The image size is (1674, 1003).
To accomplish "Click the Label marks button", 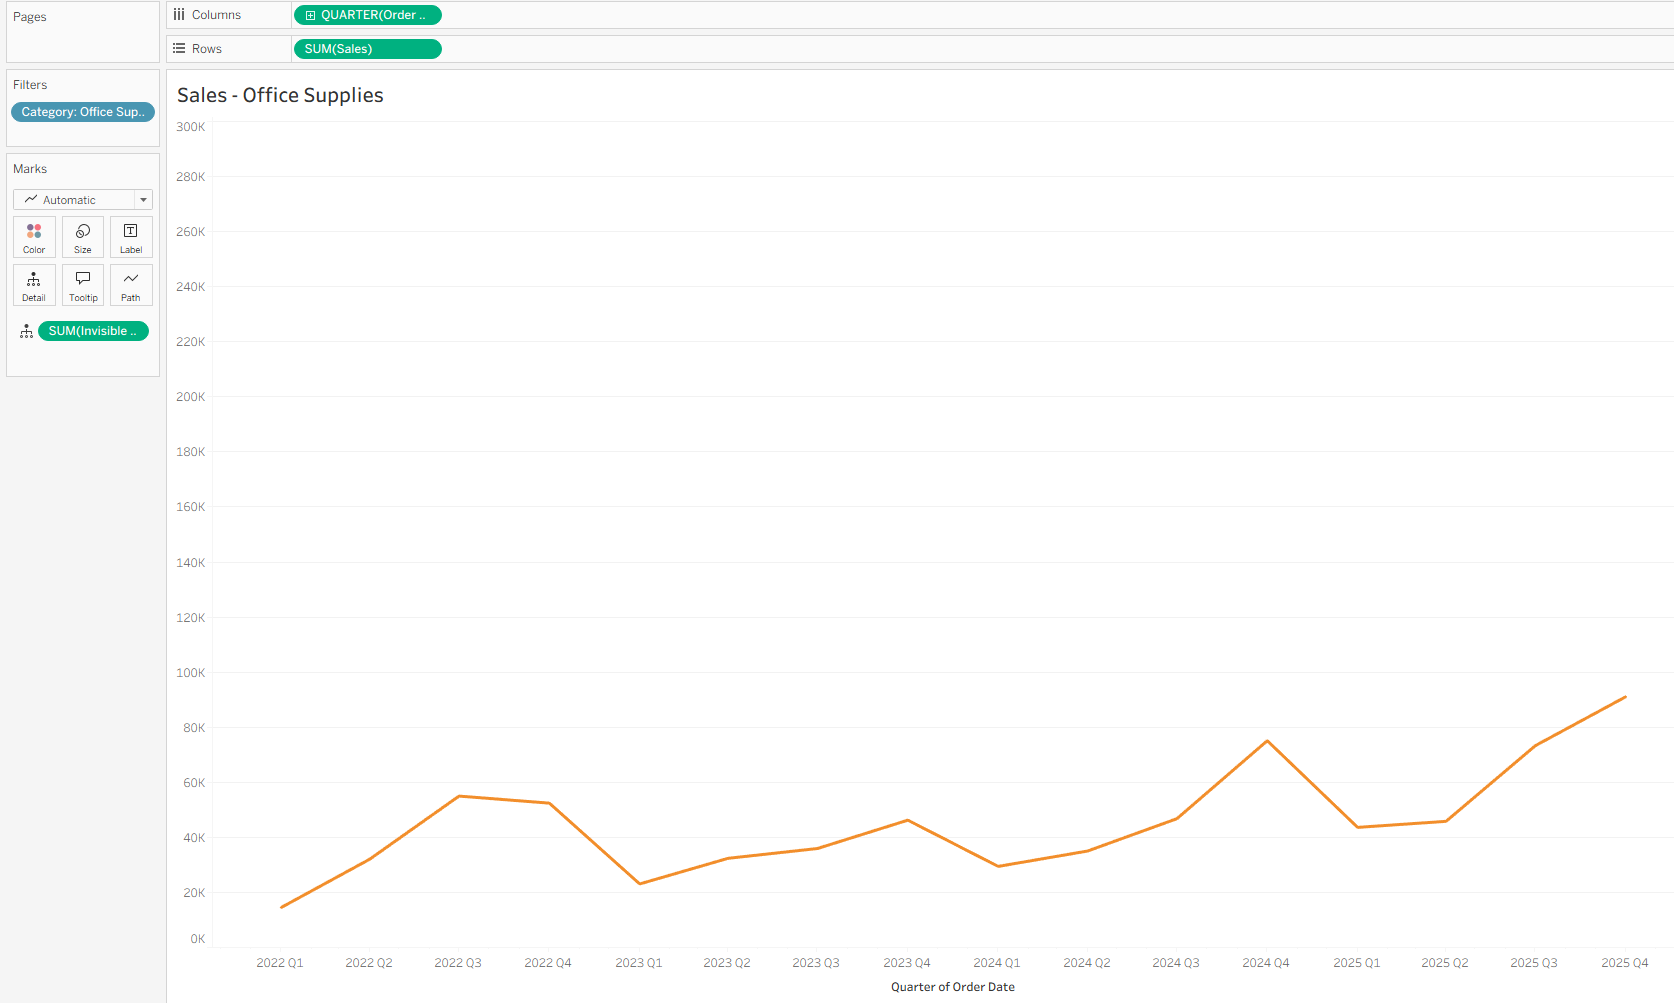I will (x=131, y=238).
